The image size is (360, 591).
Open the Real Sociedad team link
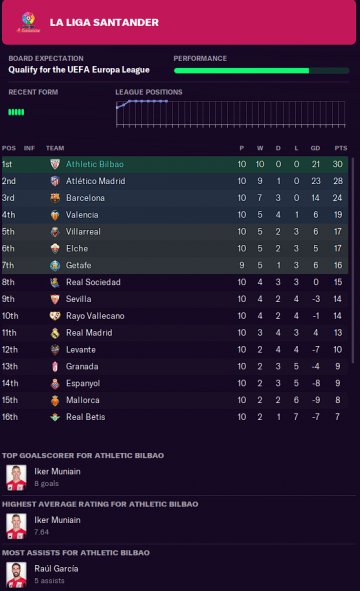(x=93, y=282)
